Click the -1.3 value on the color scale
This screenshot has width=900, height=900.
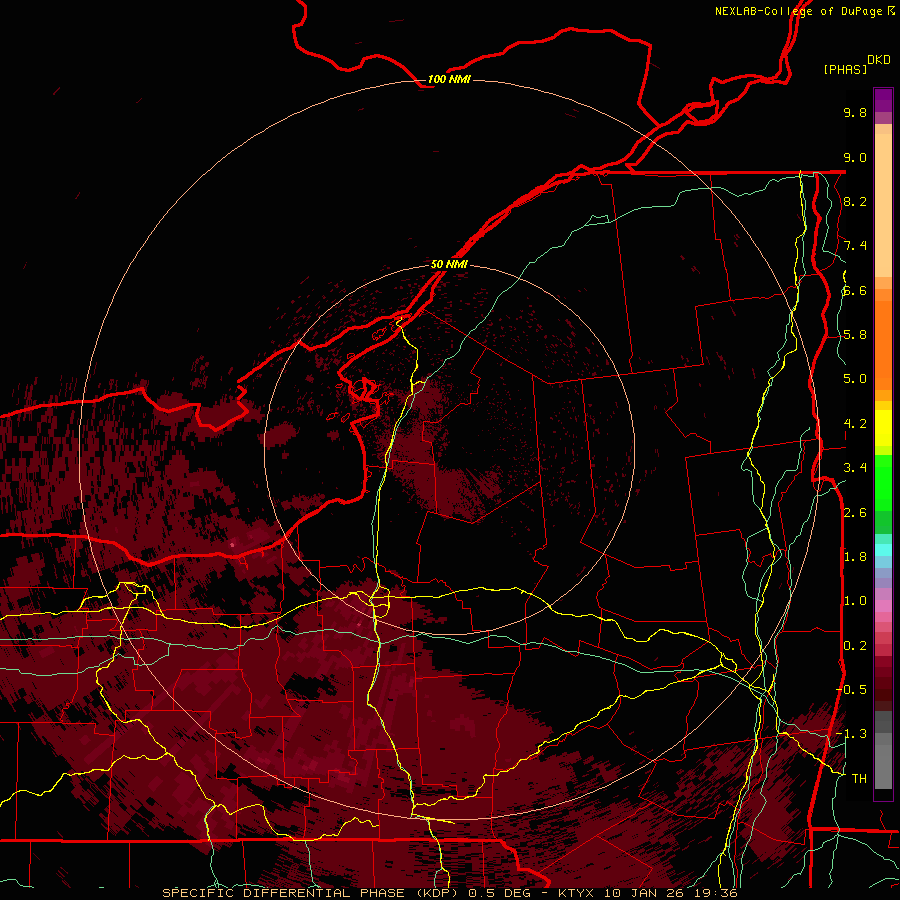(x=852, y=734)
